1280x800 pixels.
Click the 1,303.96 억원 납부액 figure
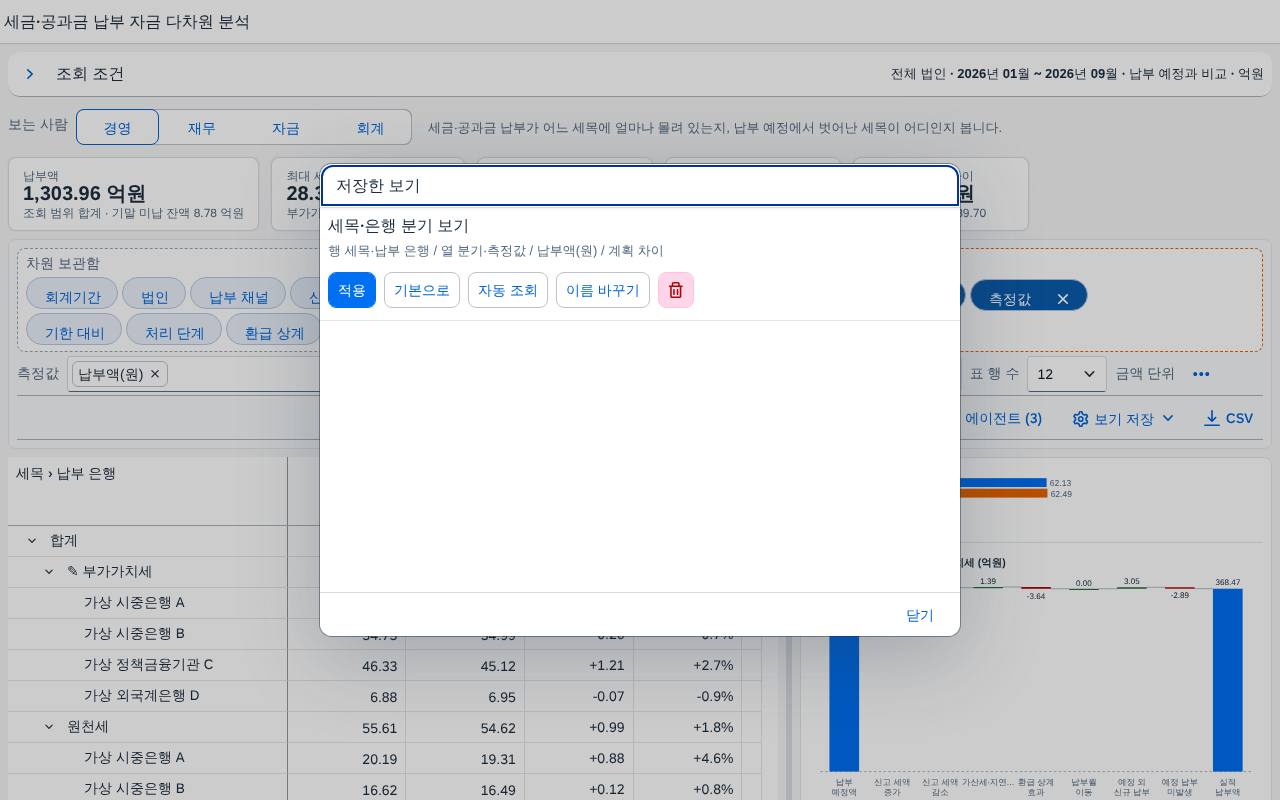pos(85,194)
